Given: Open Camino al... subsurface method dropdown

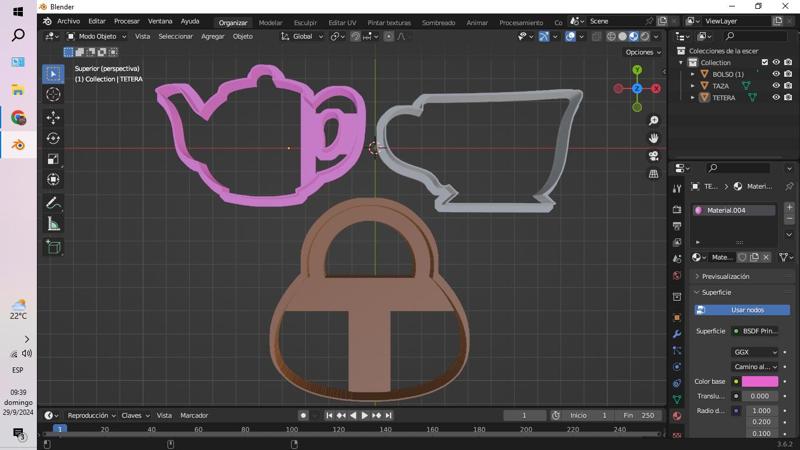Looking at the screenshot, I should pyautogui.click(x=755, y=367).
